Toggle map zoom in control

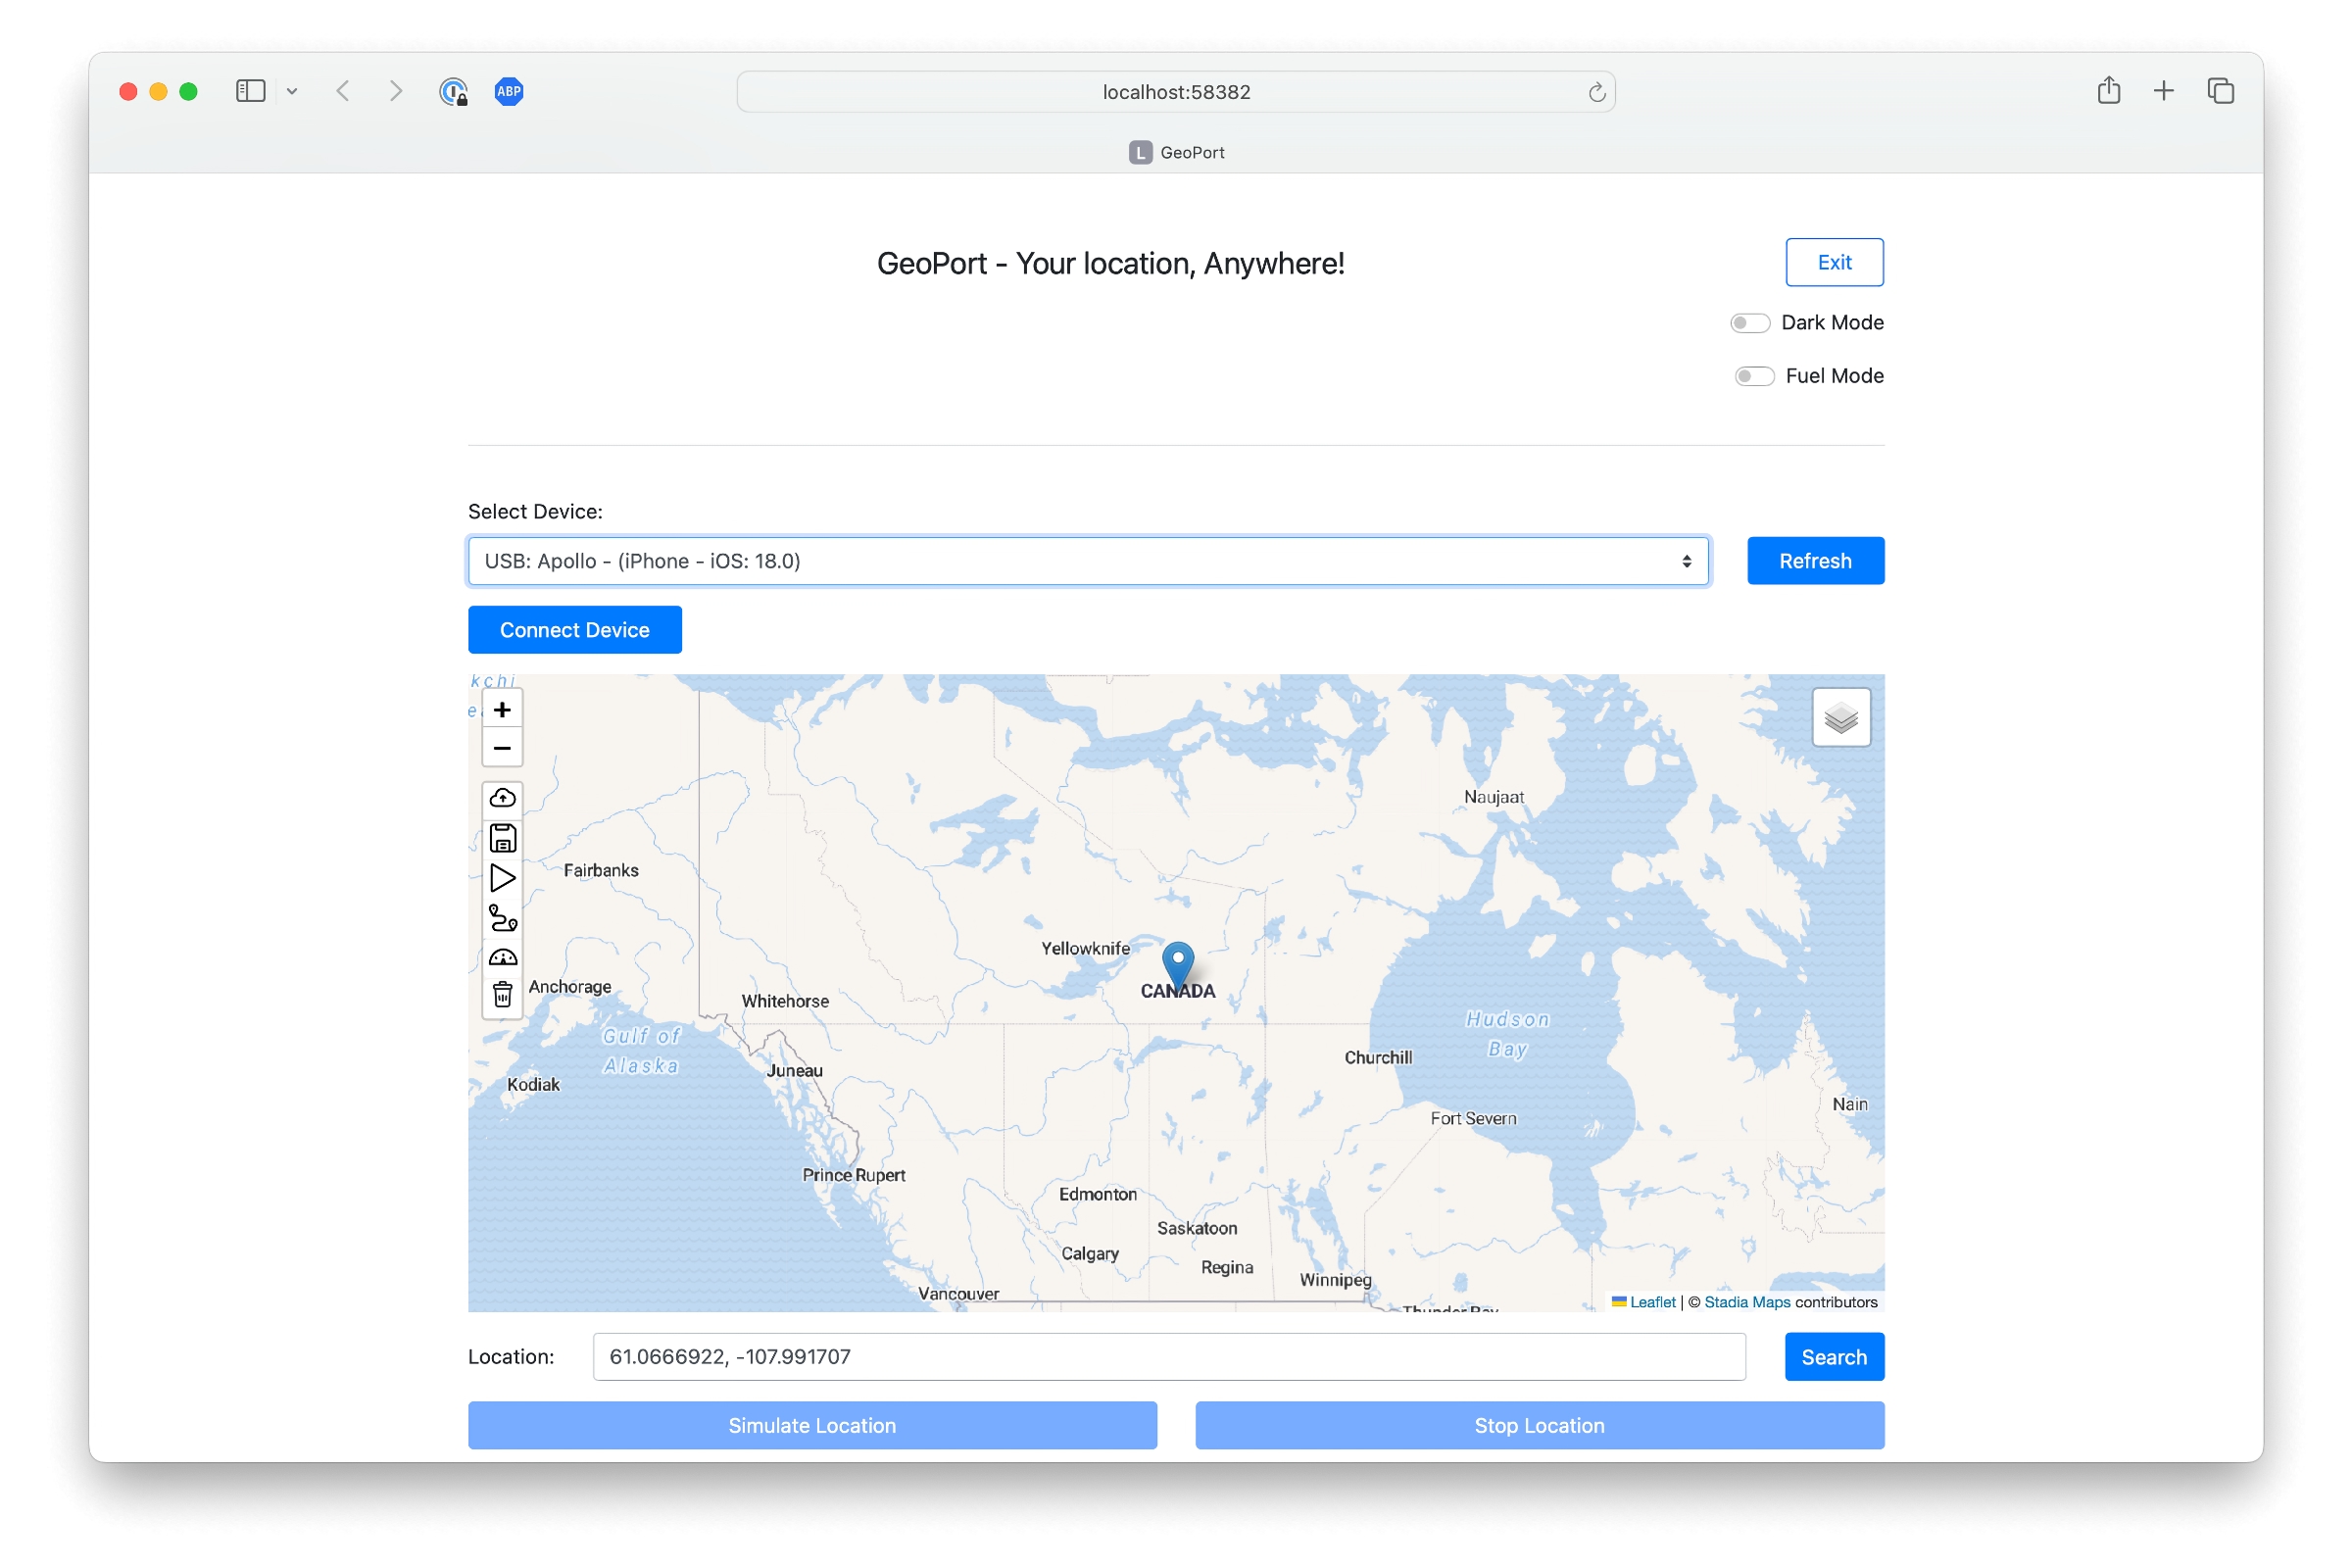[502, 709]
